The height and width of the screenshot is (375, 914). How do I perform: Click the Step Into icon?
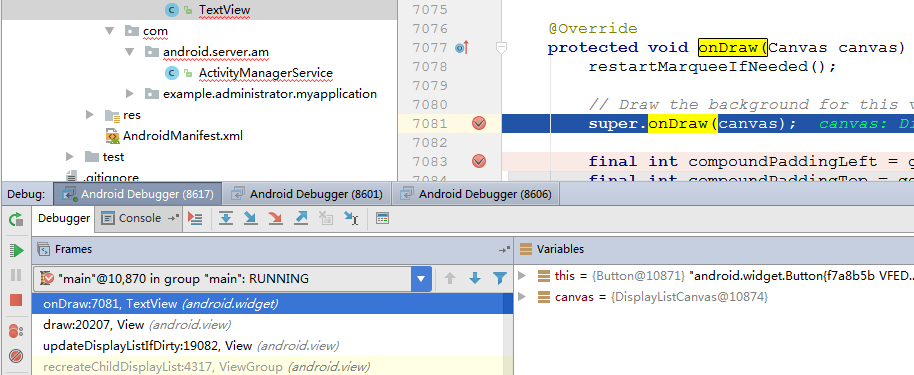[251, 219]
